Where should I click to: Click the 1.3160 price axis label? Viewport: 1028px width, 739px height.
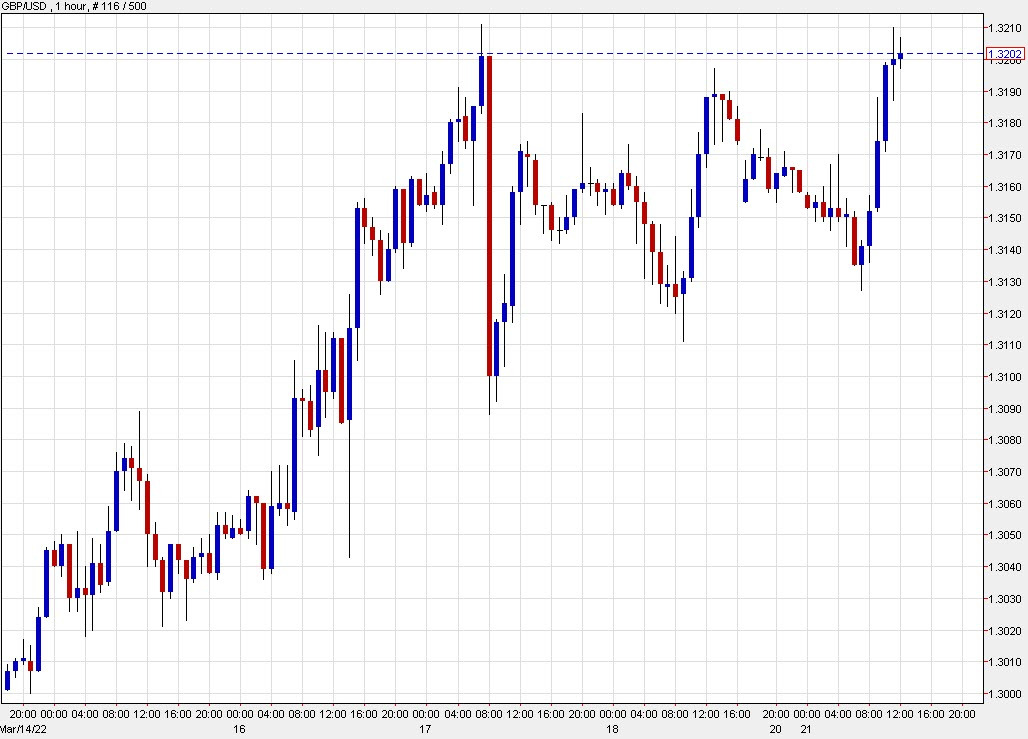(1005, 187)
